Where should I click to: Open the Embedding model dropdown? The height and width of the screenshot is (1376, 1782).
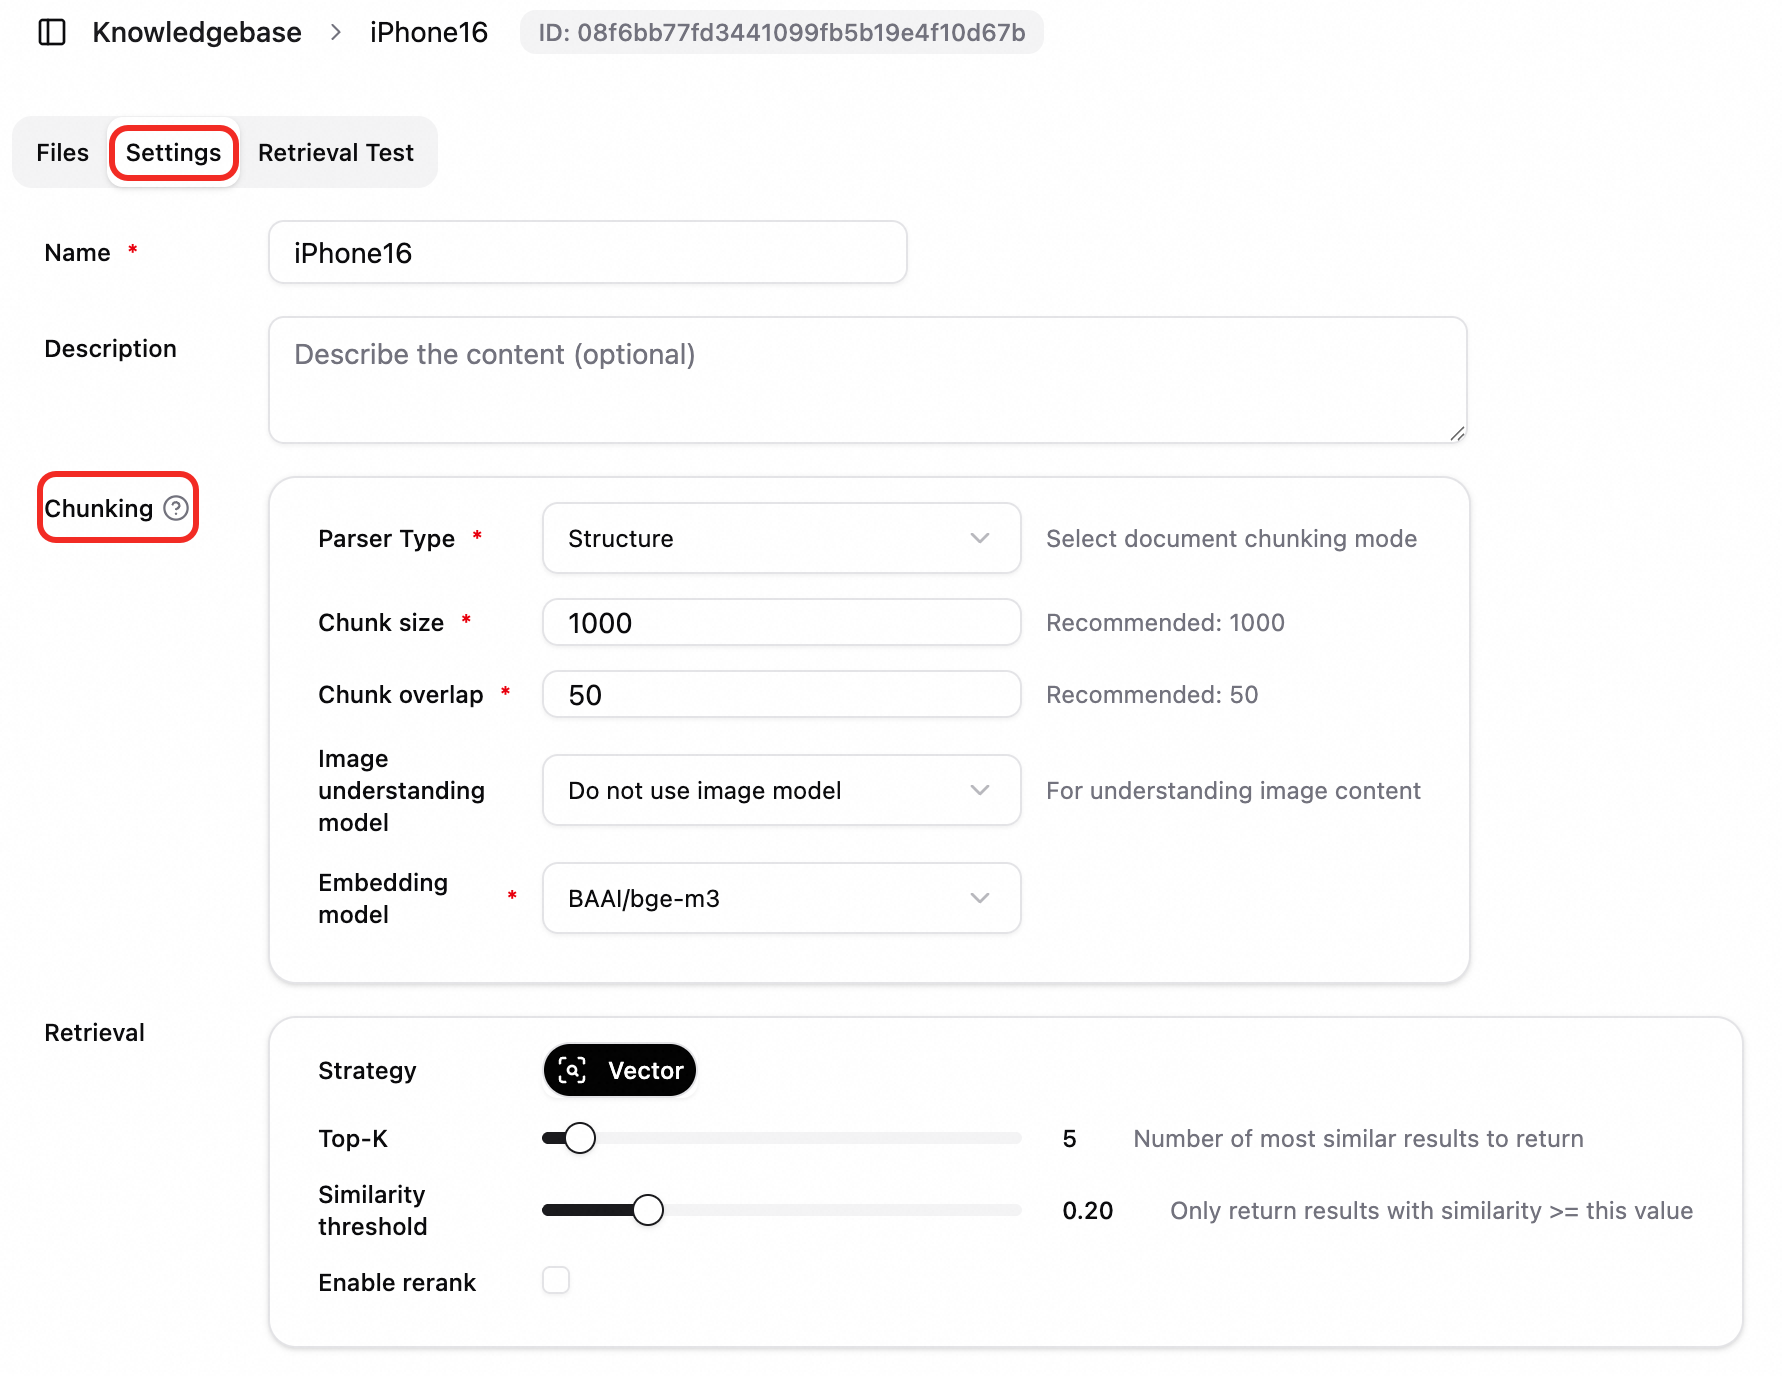781,898
